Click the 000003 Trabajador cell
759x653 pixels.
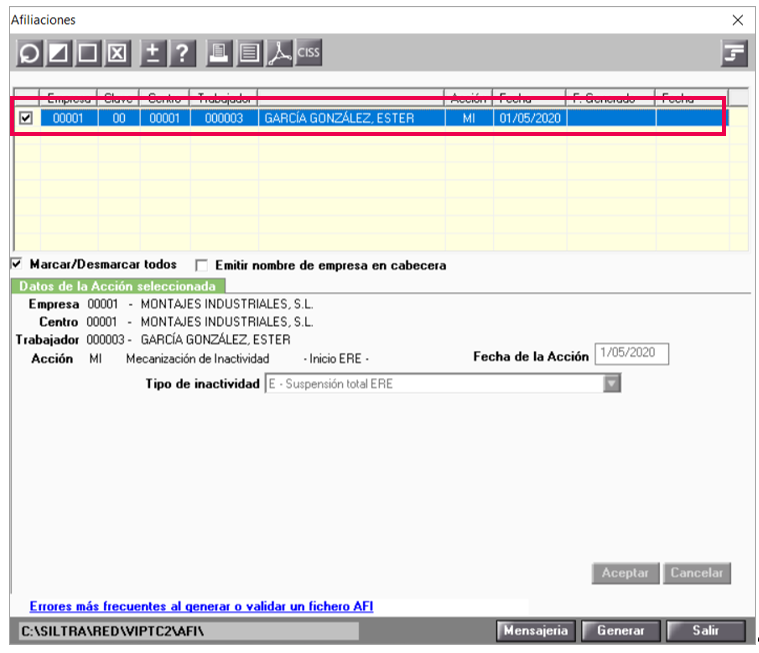pyautogui.click(x=224, y=118)
